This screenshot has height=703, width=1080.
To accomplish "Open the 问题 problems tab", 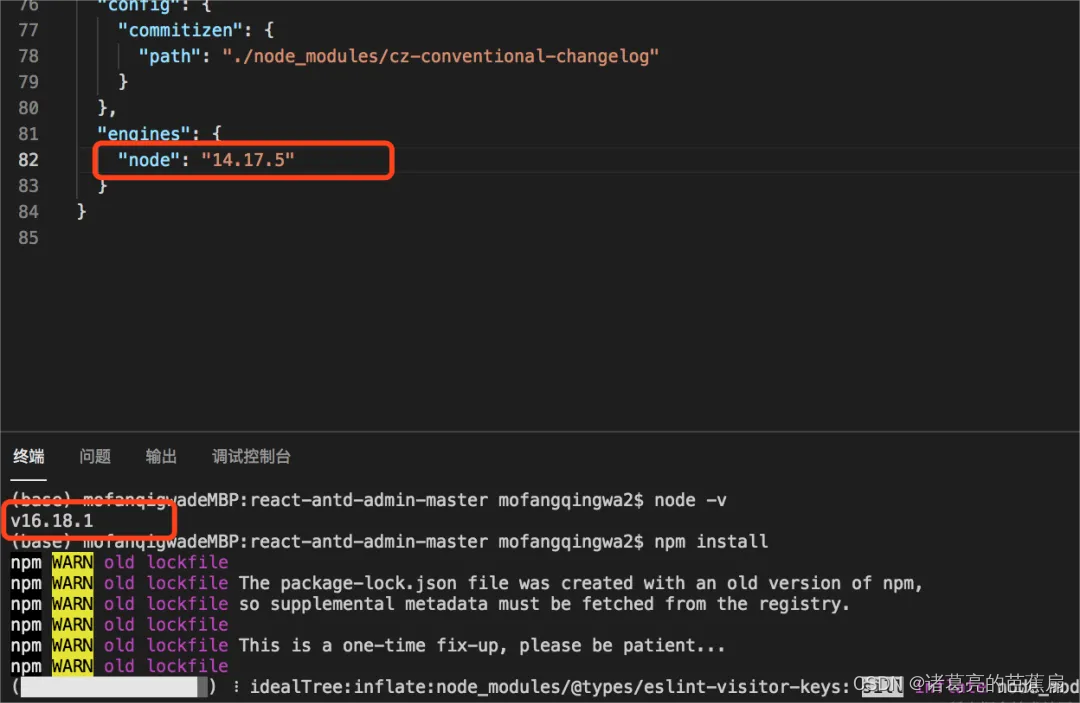I will coord(95,457).
